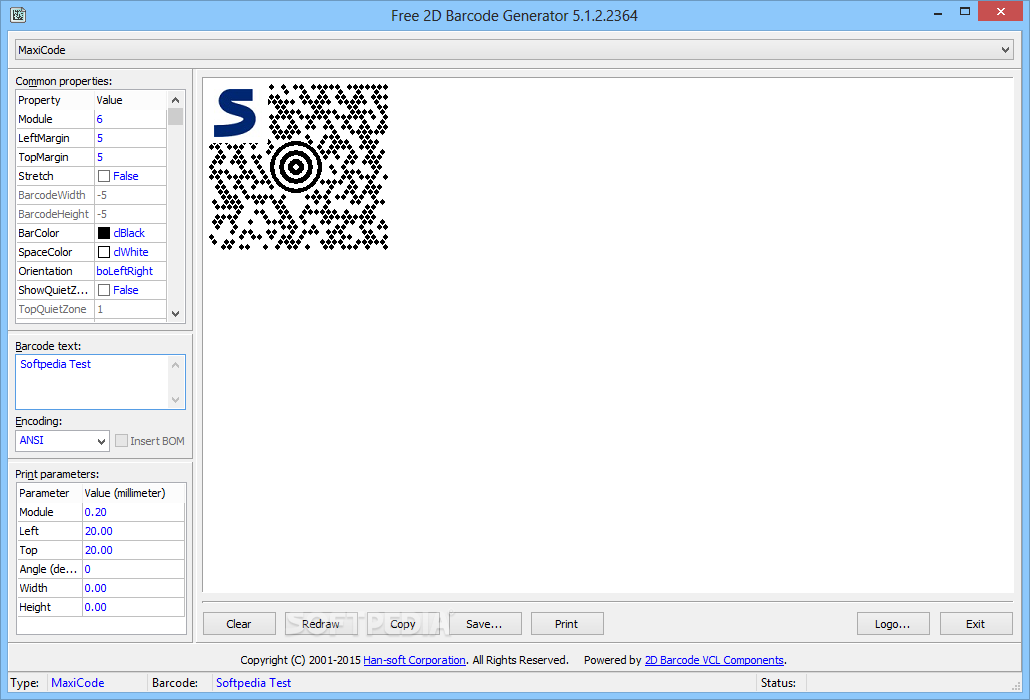Click the Module value 6 cell

click(130, 119)
